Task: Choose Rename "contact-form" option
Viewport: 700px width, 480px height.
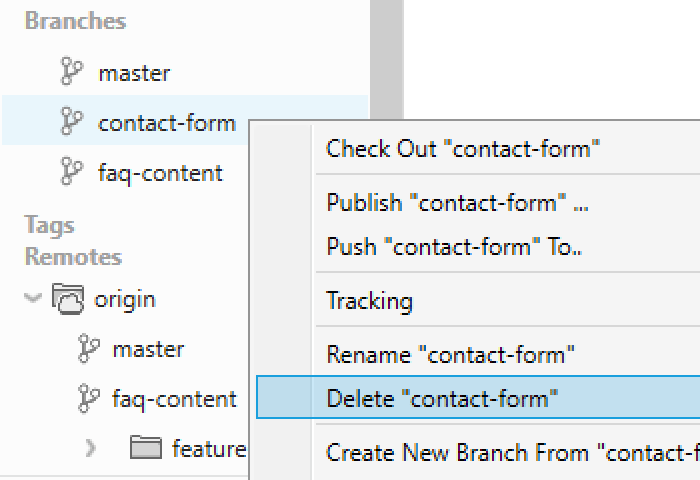Action: (x=450, y=354)
